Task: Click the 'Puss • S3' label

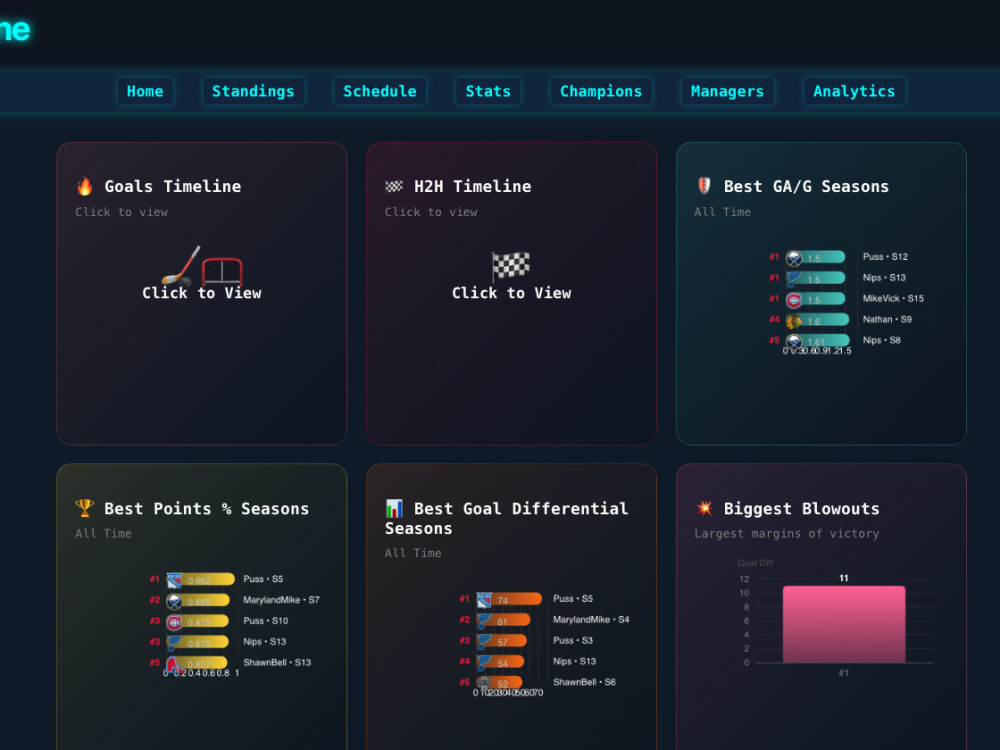Action: pyautogui.click(x=572, y=640)
